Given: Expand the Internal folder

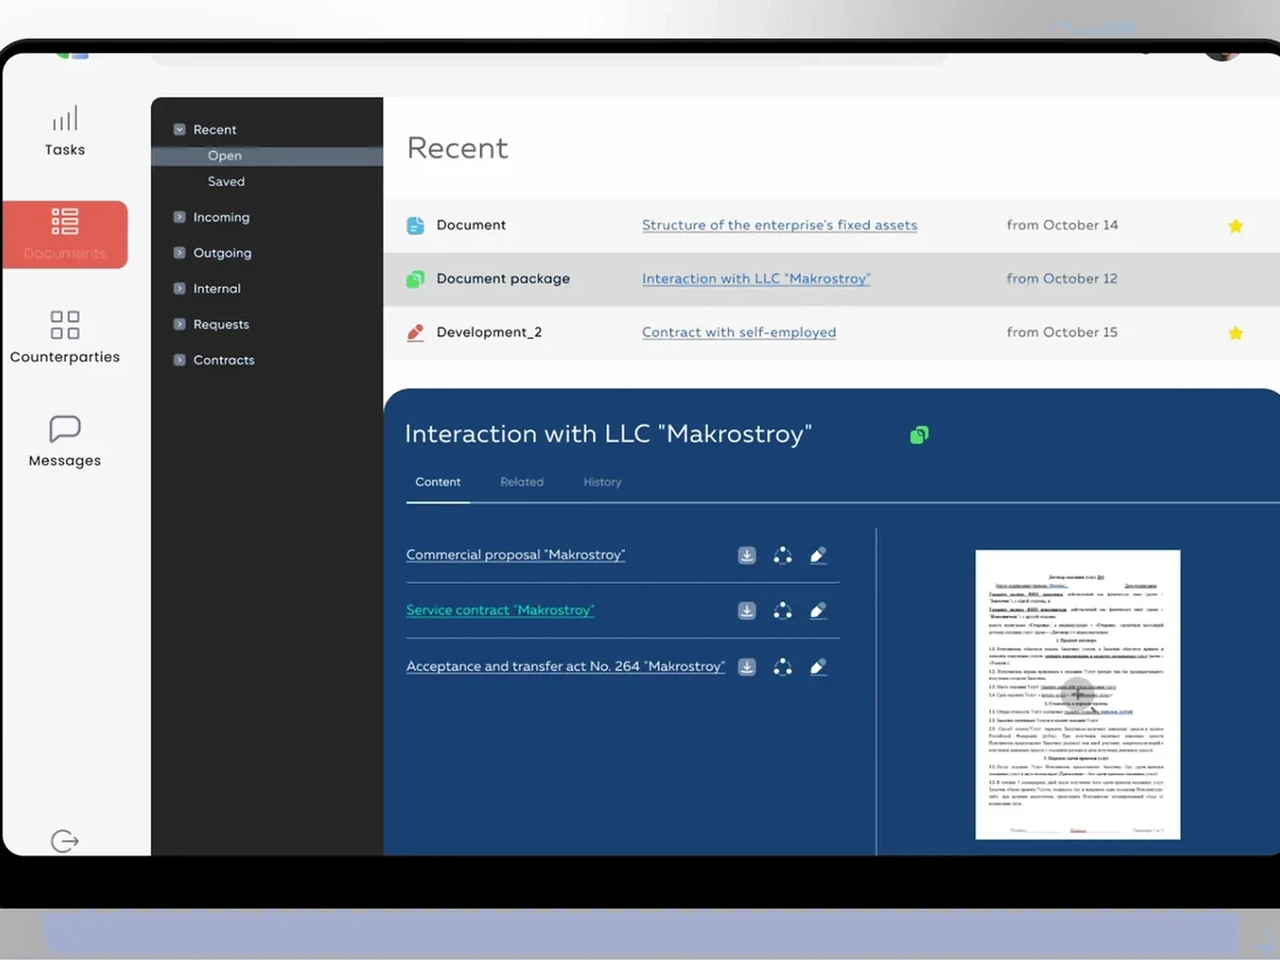Looking at the screenshot, I should [180, 289].
